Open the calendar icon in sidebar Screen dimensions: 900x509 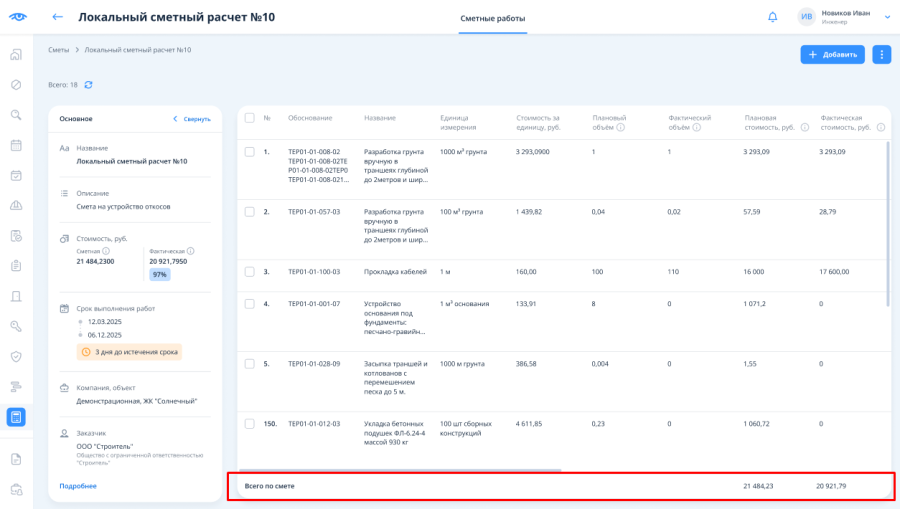click(x=16, y=145)
